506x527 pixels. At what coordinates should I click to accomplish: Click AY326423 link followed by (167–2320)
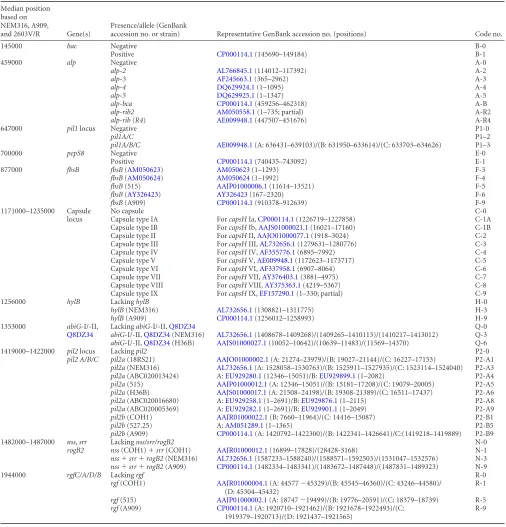[x=232, y=194]
